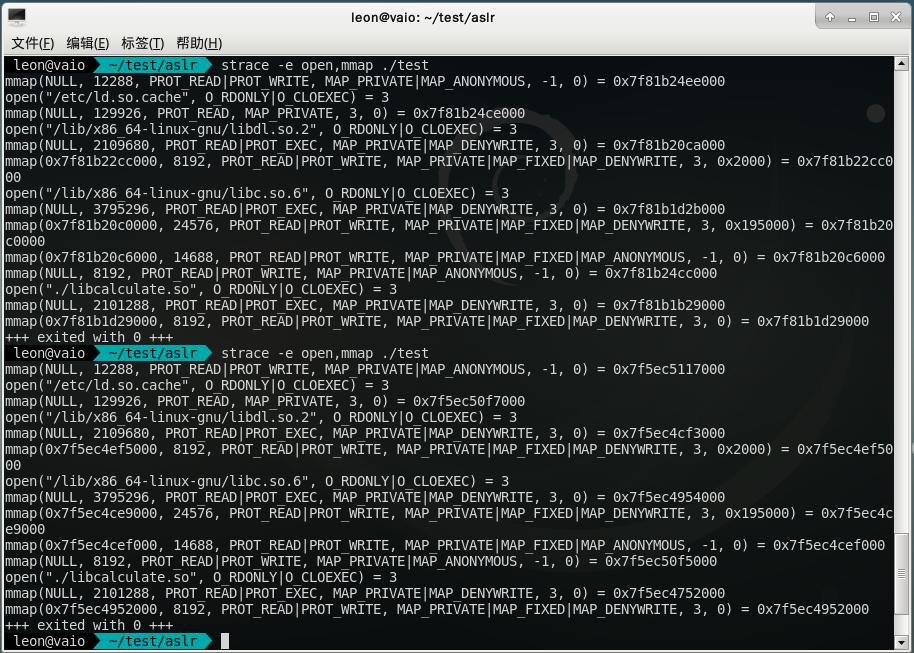This screenshot has height=653, width=914.
Task: Open the 文件(F) menu
Action: (x=33, y=43)
